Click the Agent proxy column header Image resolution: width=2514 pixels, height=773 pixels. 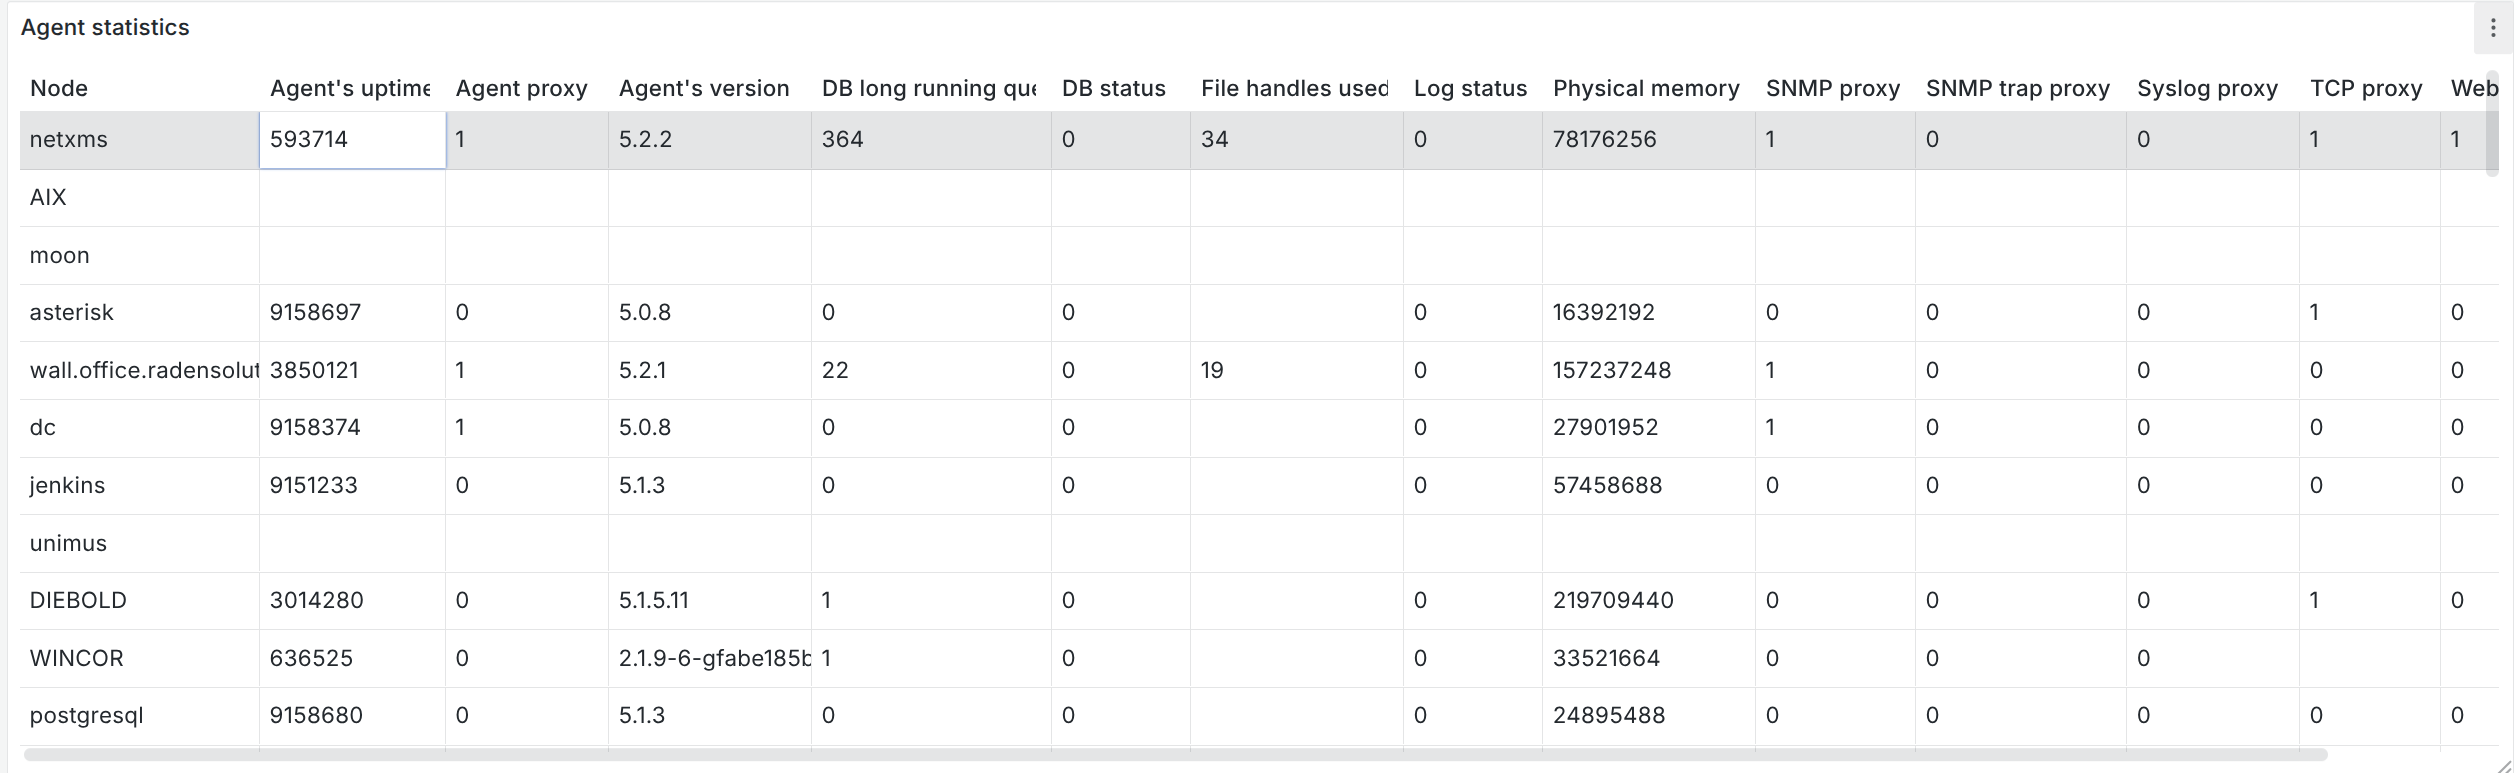pyautogui.click(x=521, y=88)
